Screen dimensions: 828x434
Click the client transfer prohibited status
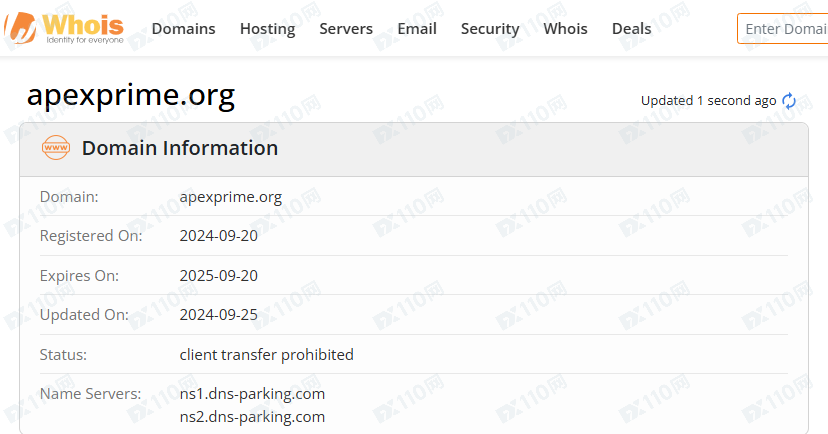pyautogui.click(x=267, y=354)
